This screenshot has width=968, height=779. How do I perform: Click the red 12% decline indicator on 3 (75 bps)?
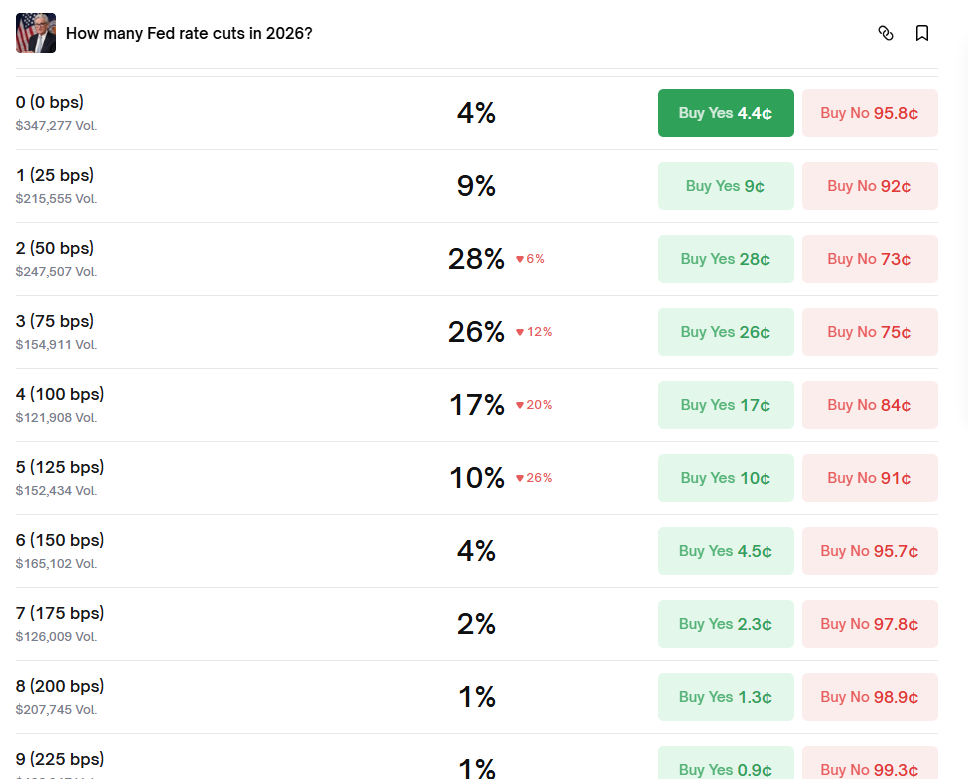(x=533, y=331)
